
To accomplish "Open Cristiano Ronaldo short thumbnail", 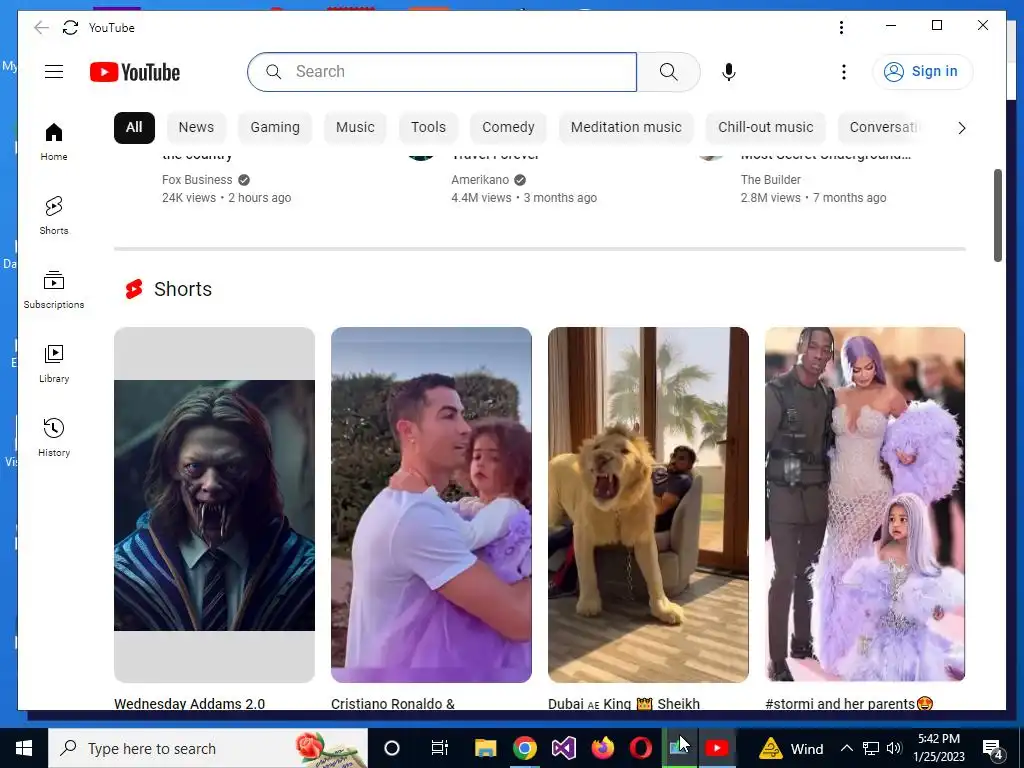I will pos(431,505).
